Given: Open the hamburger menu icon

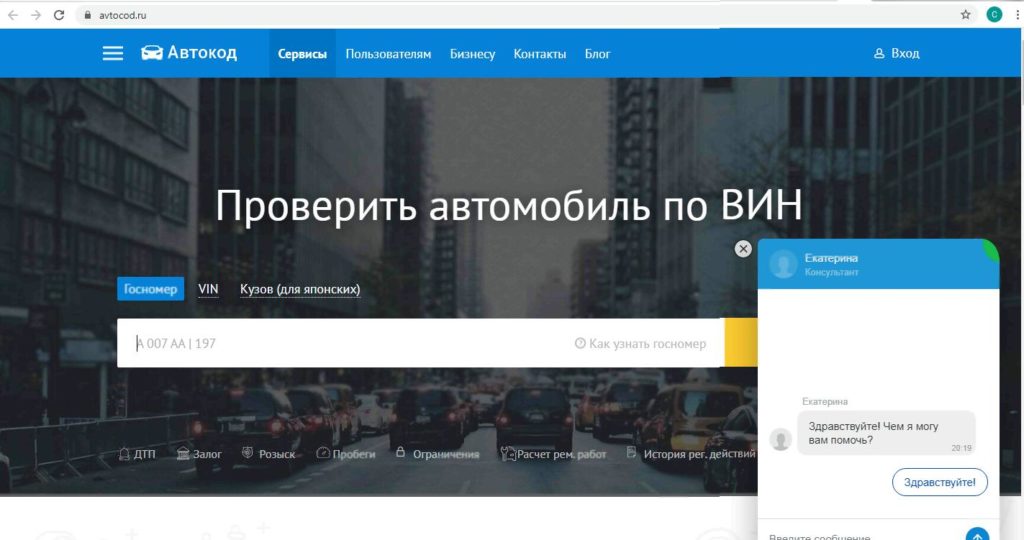Looking at the screenshot, I should pyautogui.click(x=113, y=54).
